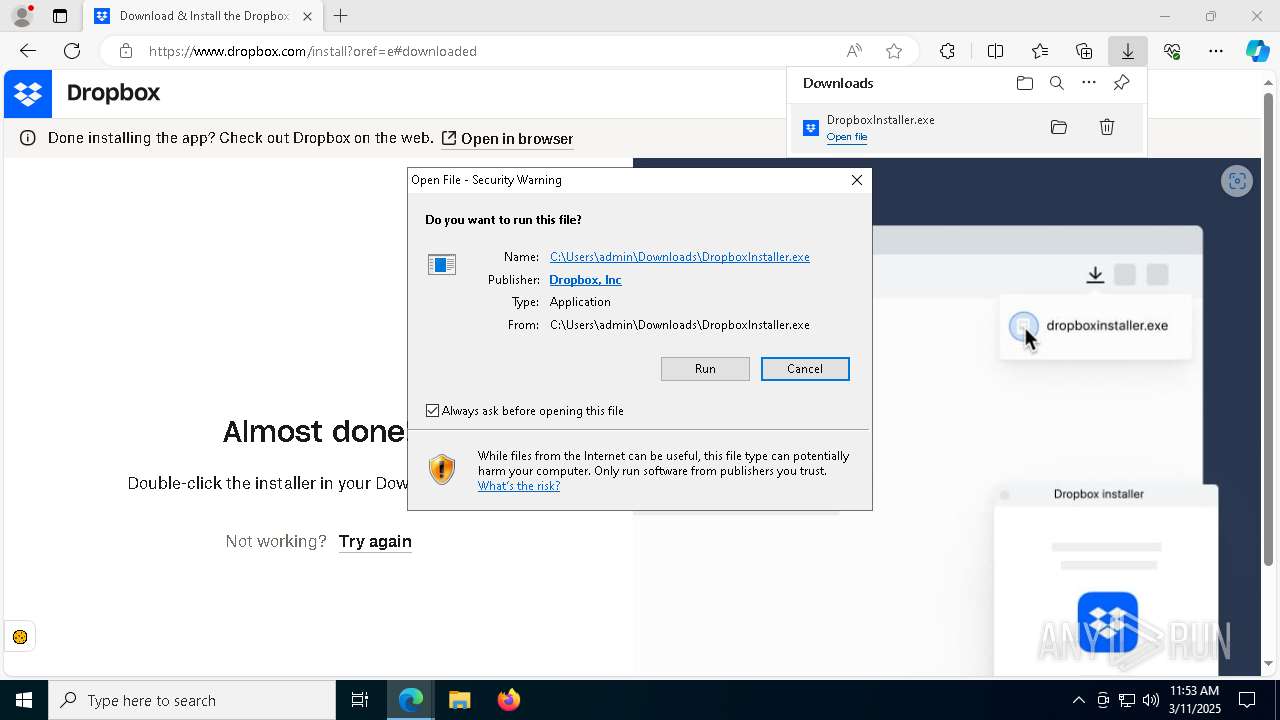Select the Download & Install Dropbox tab
This screenshot has height=720, width=1280.
tap(203, 16)
